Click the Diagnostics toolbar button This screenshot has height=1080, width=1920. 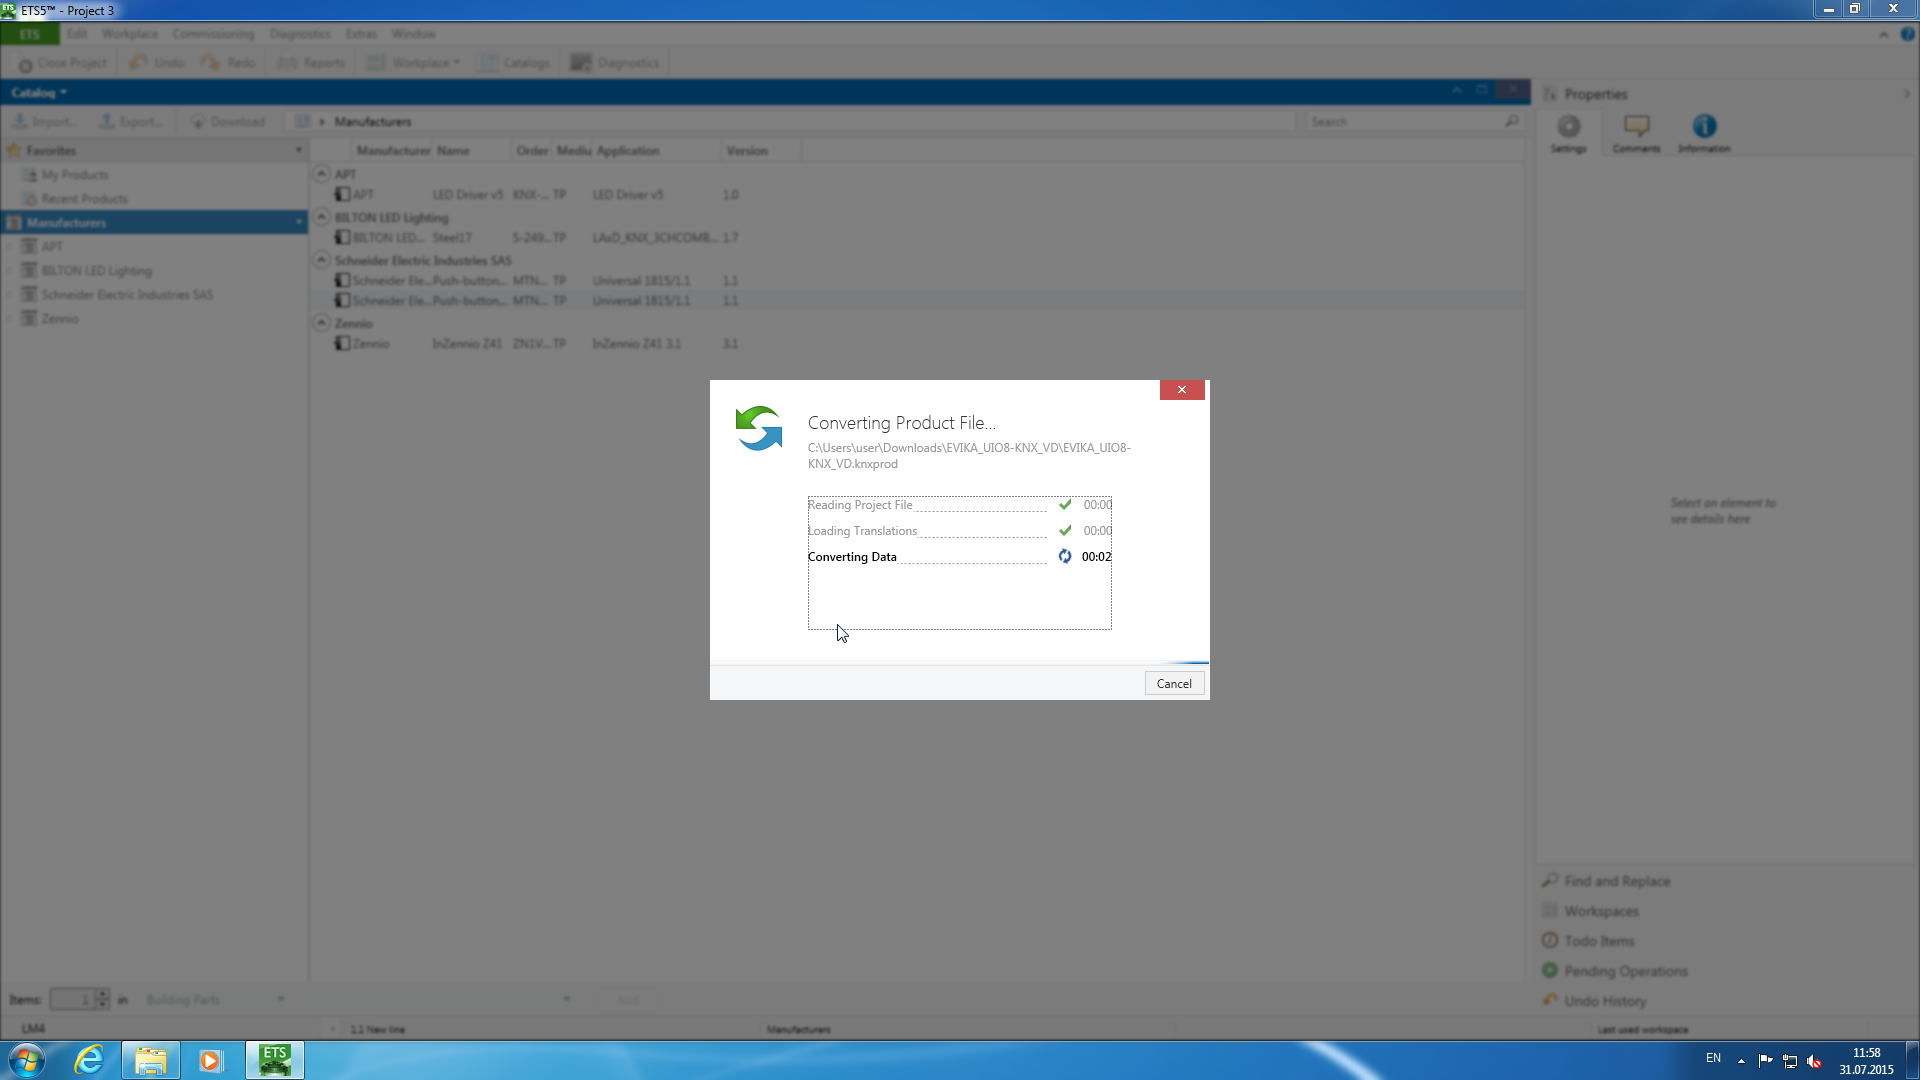[616, 63]
